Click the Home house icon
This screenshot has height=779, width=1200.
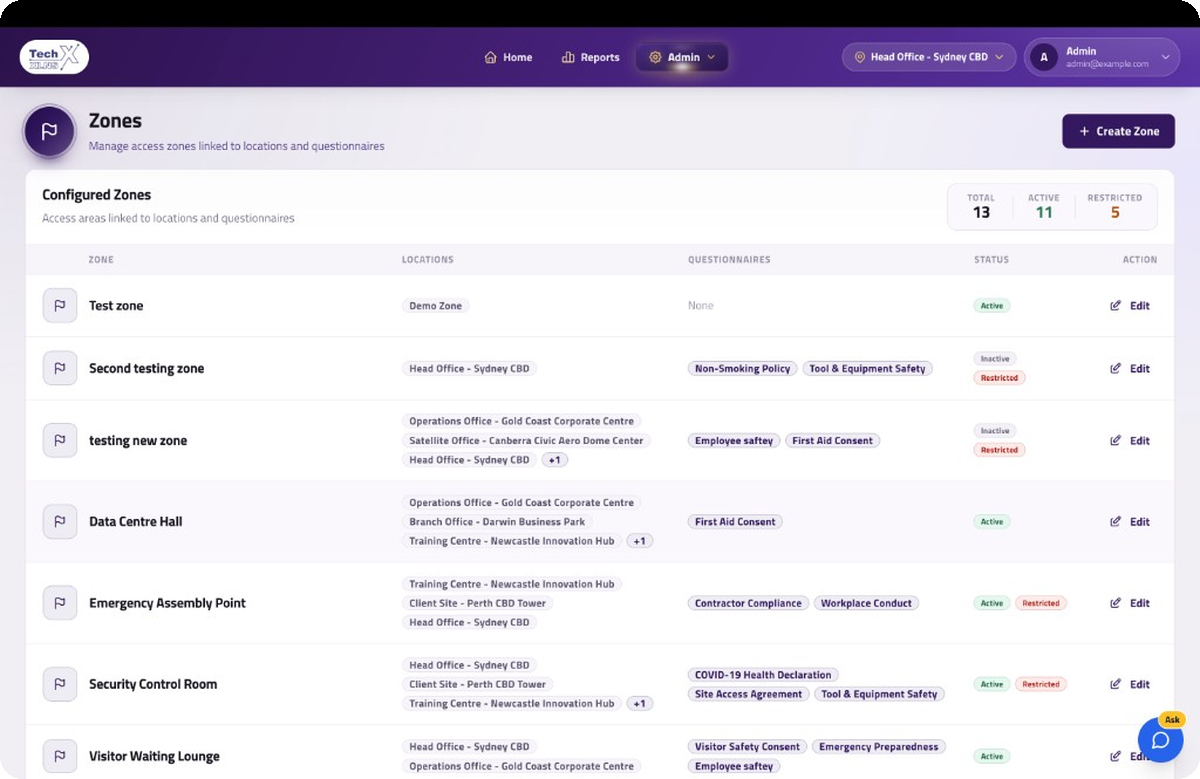490,58
